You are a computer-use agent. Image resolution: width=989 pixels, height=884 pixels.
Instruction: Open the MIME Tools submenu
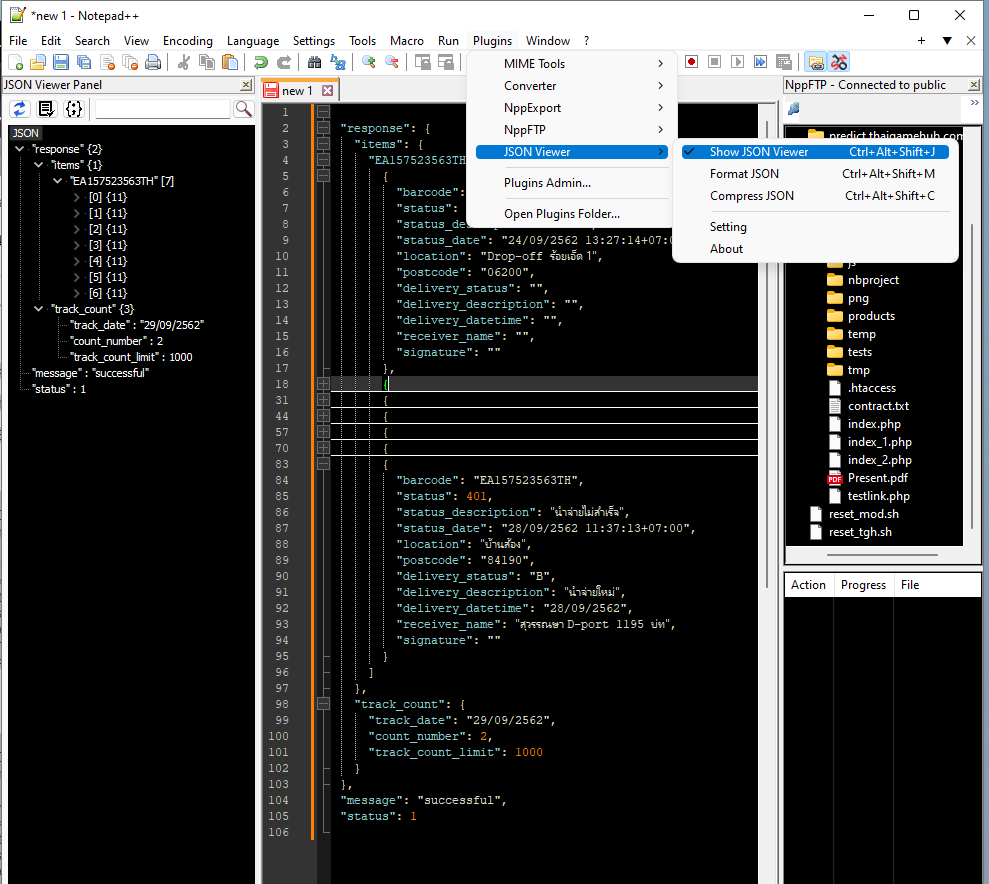(x=571, y=64)
